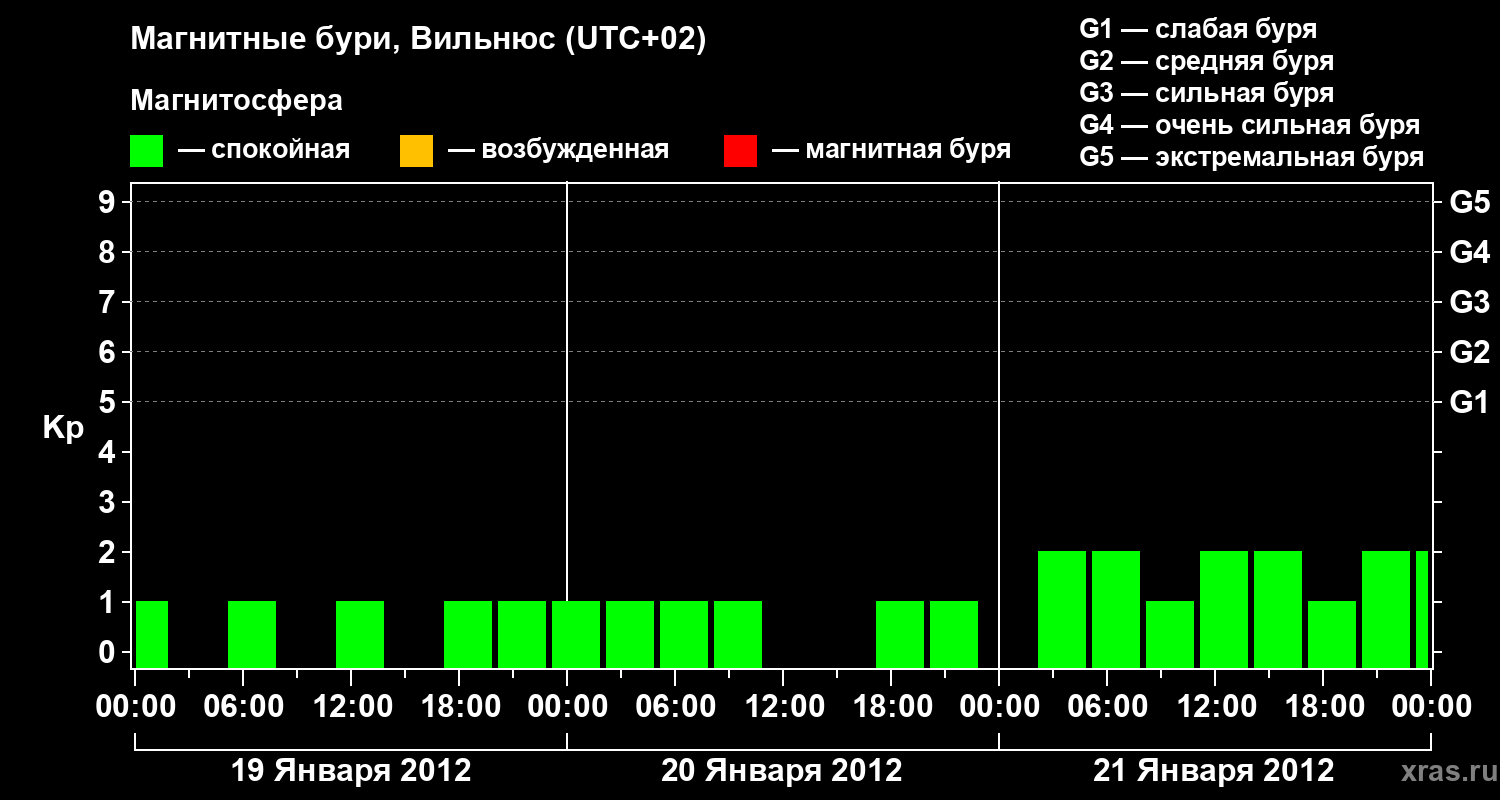Click the '12:00' time label under 20 January
Viewport: 1500px width, 800px height.
click(783, 707)
